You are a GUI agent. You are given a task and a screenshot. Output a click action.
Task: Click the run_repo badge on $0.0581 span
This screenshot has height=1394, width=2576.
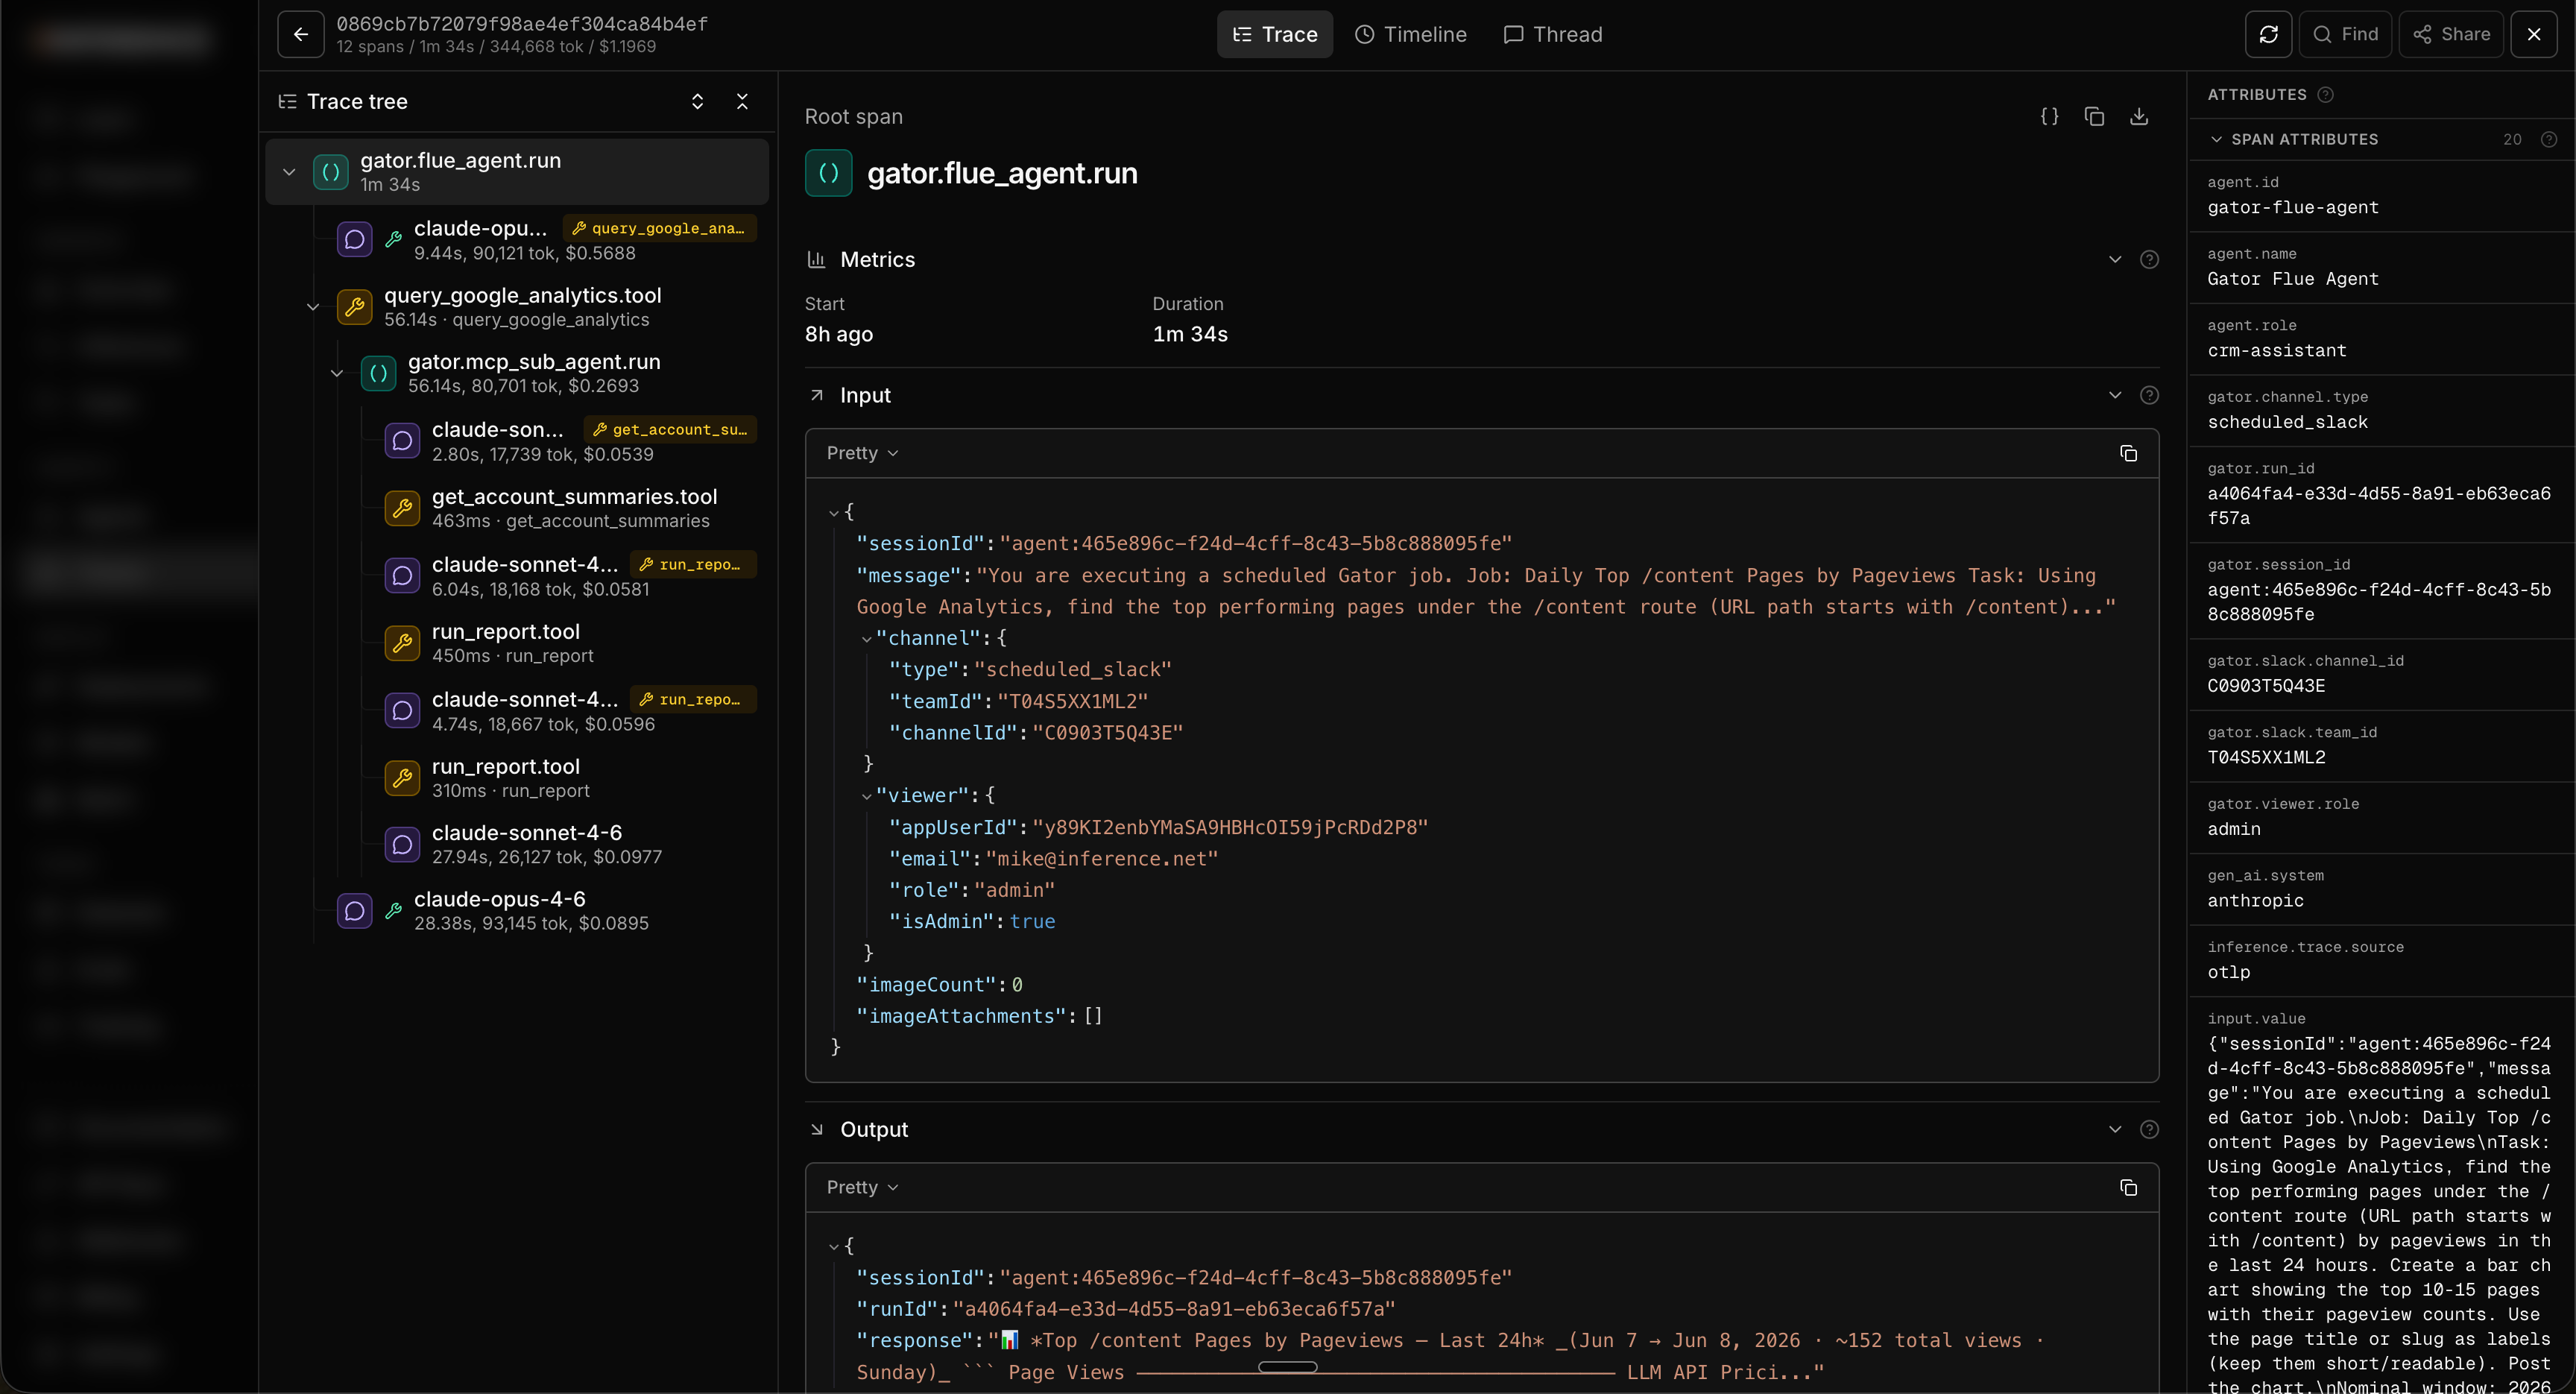[692, 564]
